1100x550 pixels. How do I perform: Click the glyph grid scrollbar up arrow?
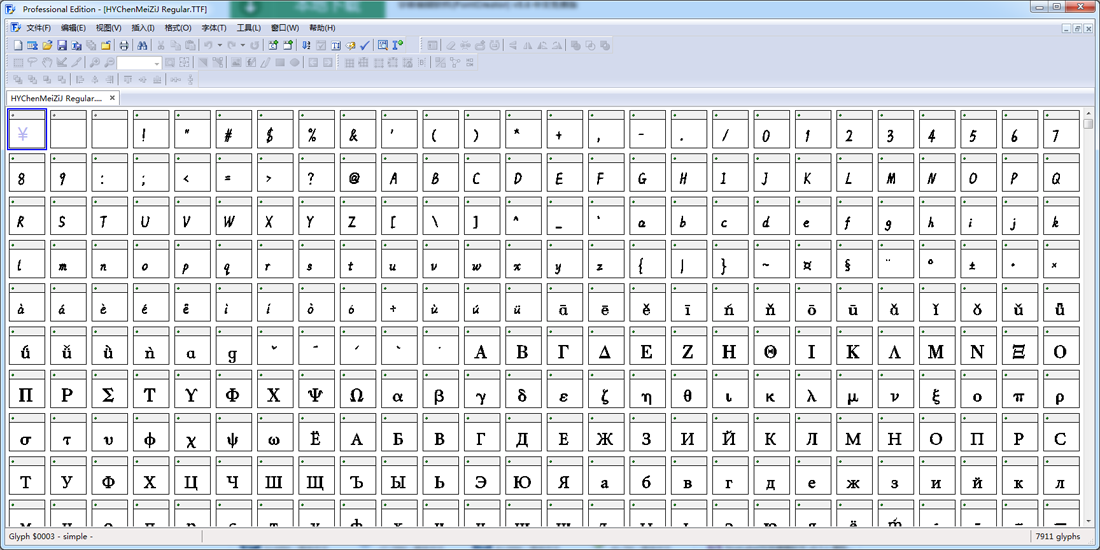click(1088, 112)
